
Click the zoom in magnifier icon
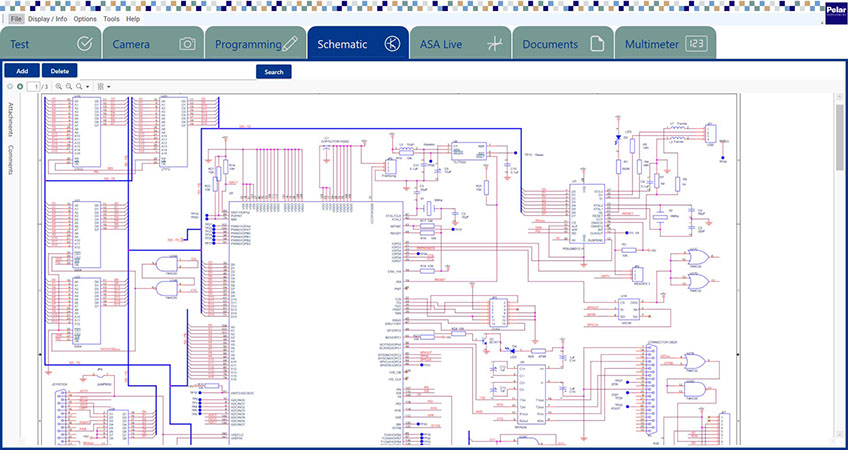click(x=59, y=86)
